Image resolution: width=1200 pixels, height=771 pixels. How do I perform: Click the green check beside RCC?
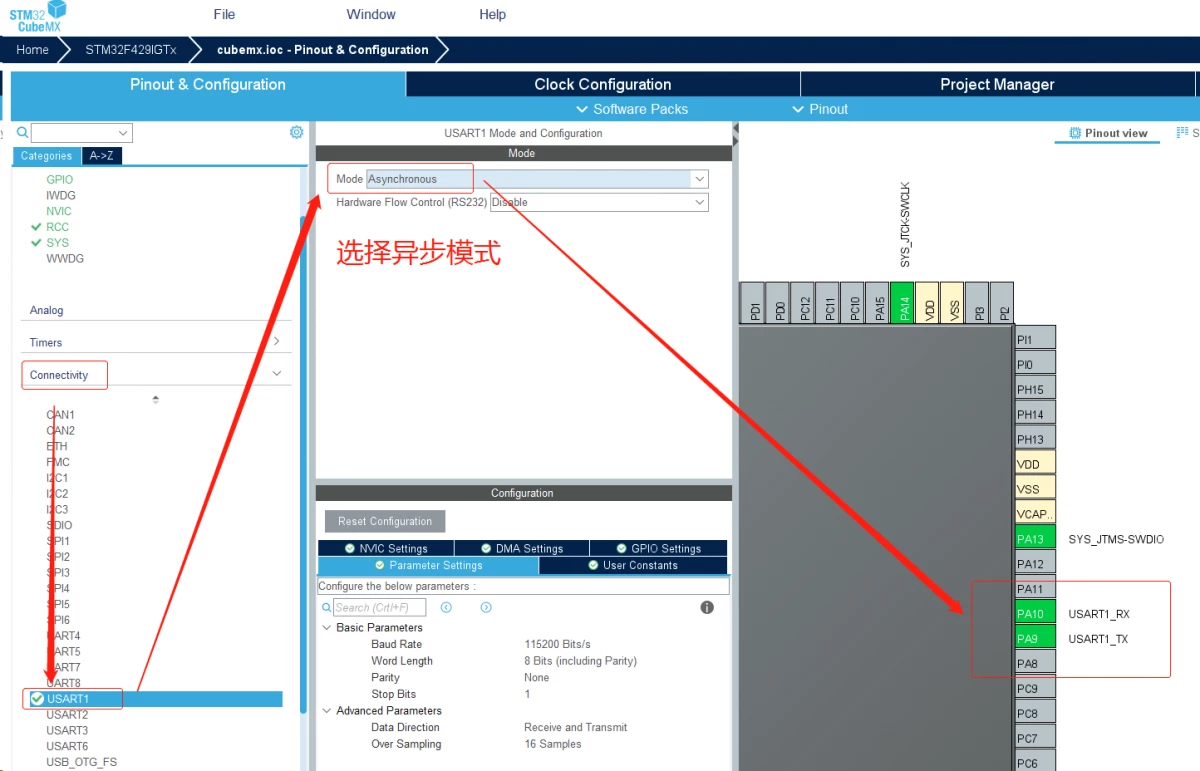point(37,227)
